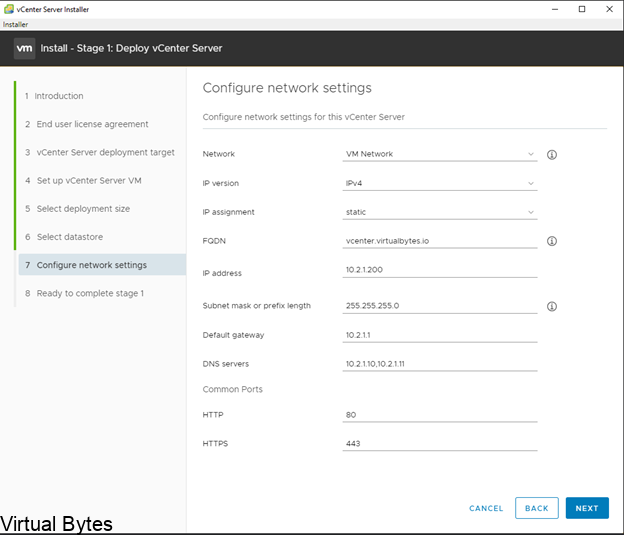Select Configure network settings step

(x=102, y=265)
